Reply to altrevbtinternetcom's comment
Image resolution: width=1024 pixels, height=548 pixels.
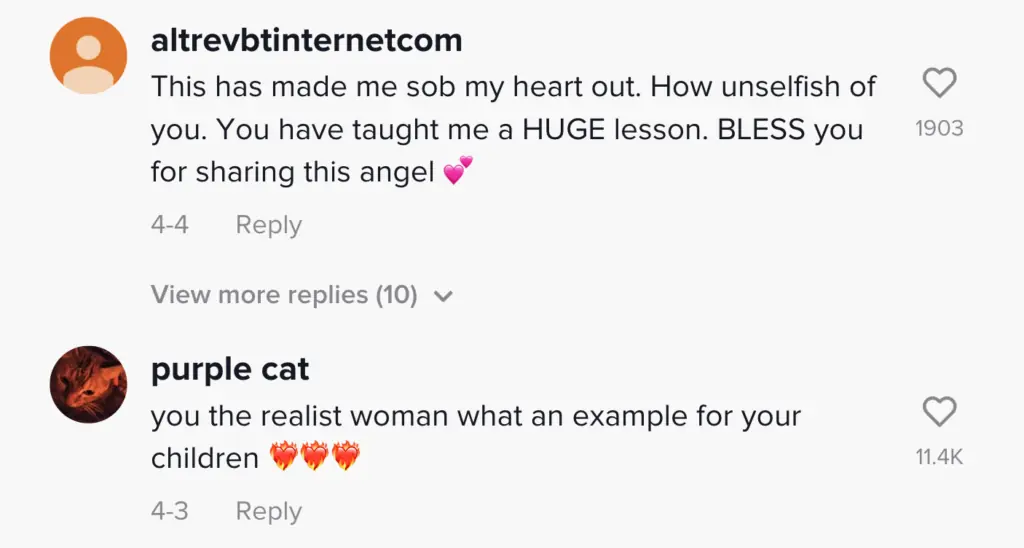click(x=268, y=225)
